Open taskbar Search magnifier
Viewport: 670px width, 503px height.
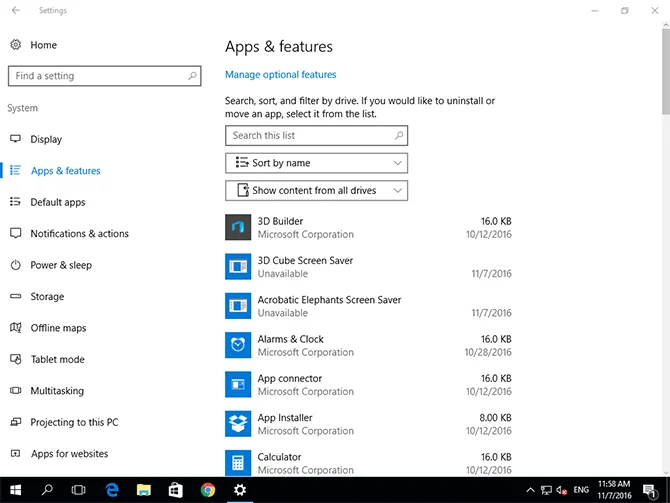click(47, 490)
